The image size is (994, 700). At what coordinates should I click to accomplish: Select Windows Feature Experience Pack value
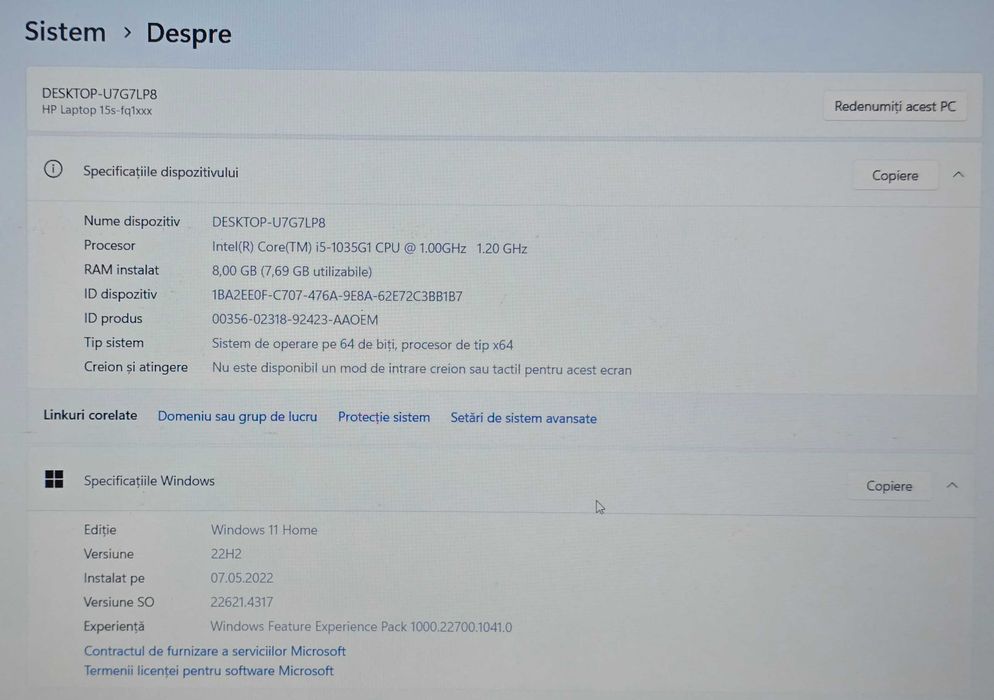pos(361,627)
